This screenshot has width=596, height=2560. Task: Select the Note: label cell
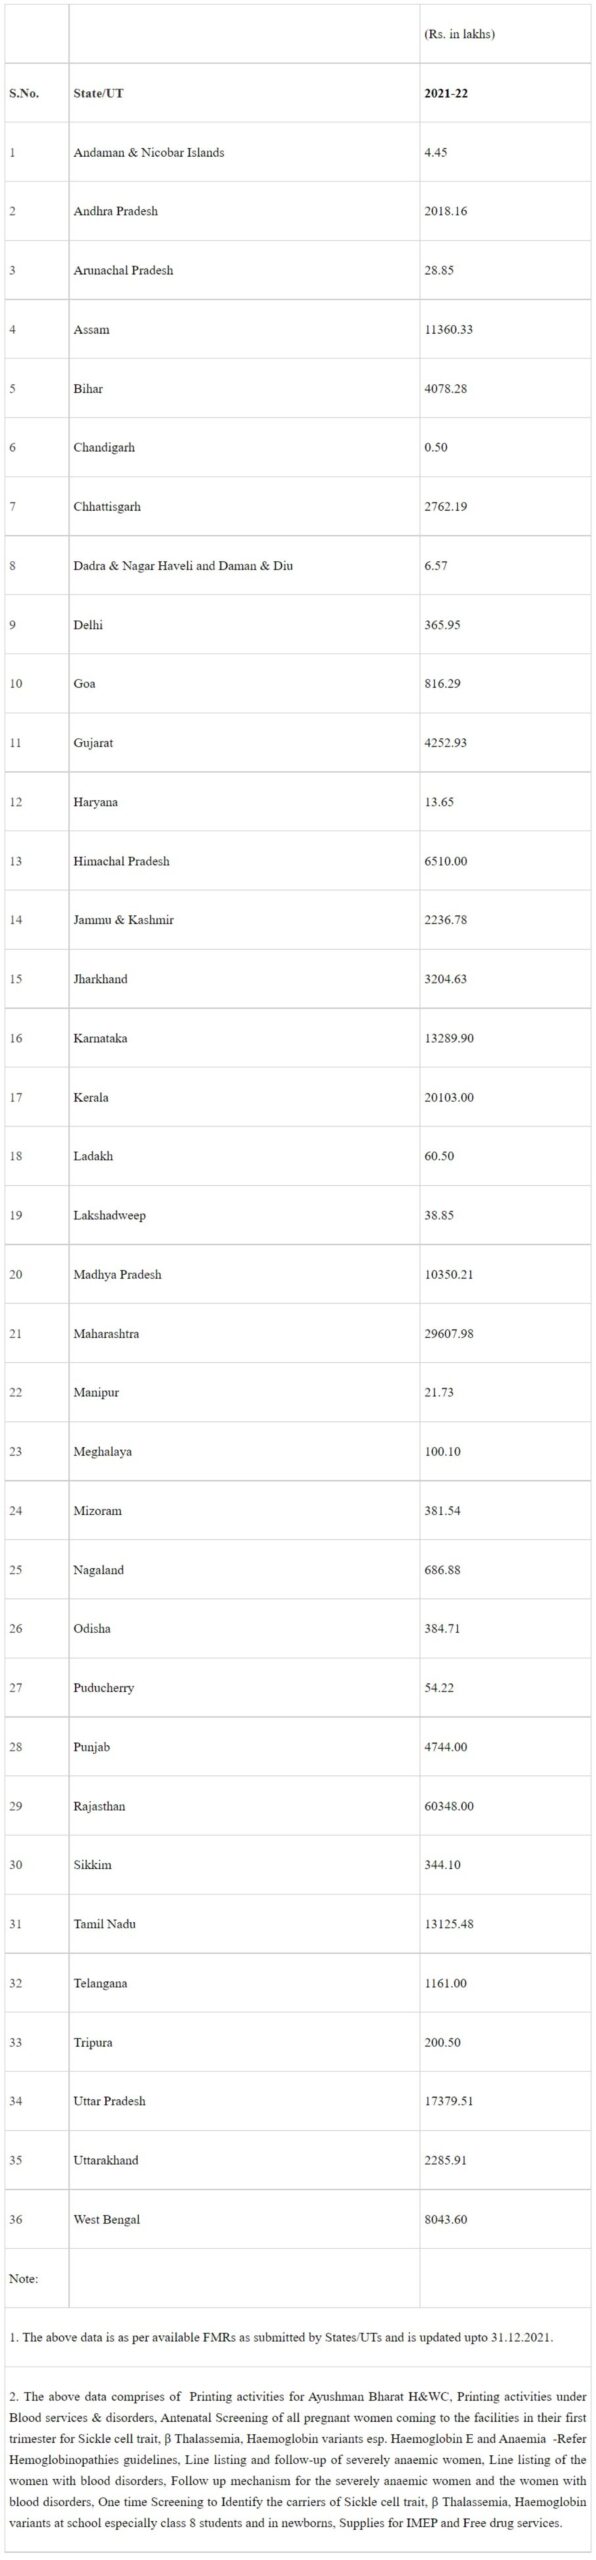(24, 2278)
